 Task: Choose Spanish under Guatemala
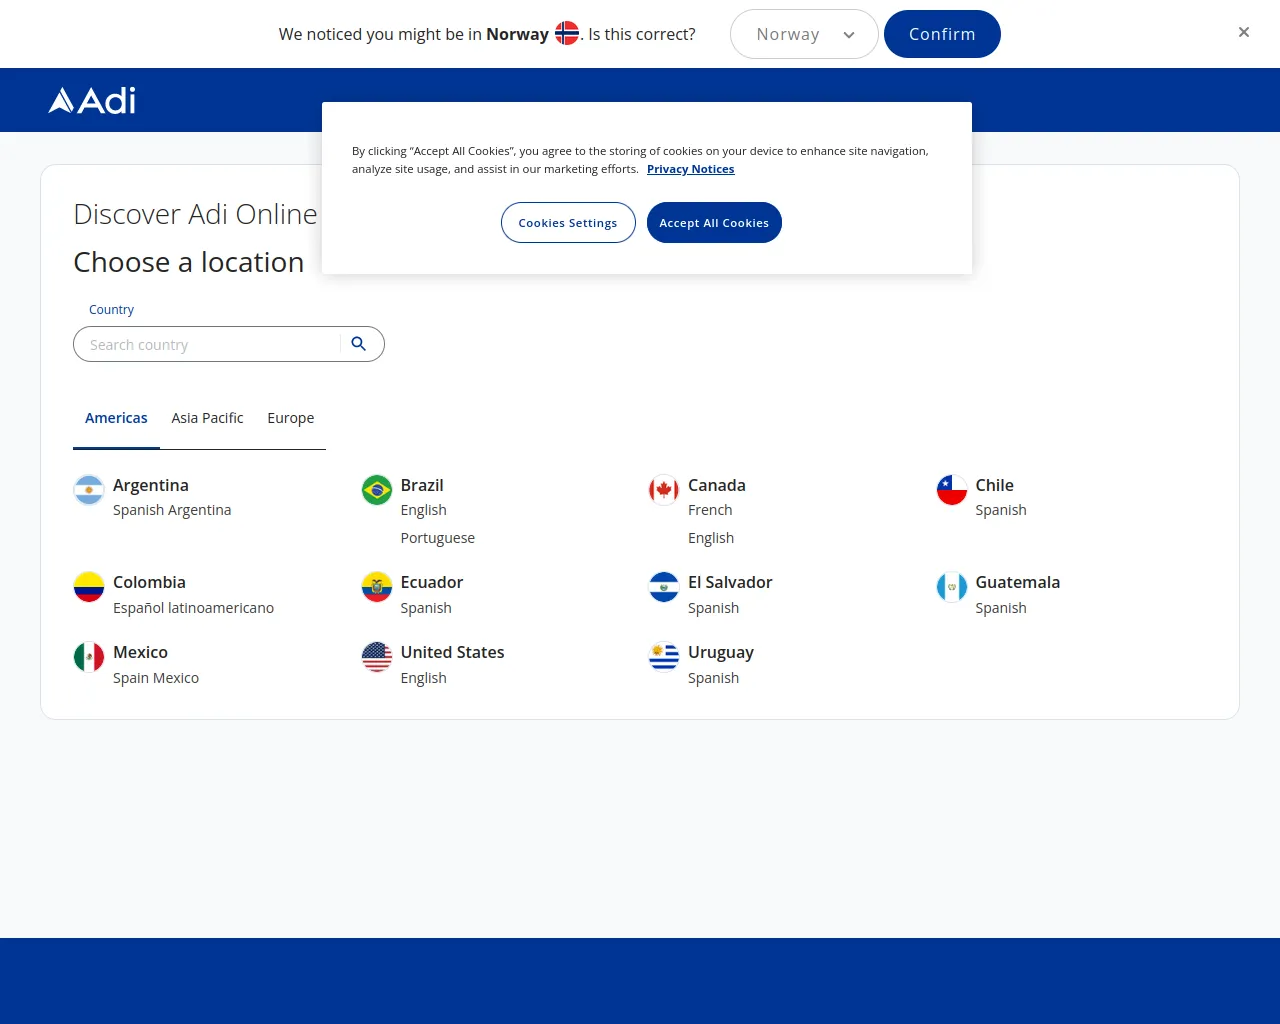1001,608
